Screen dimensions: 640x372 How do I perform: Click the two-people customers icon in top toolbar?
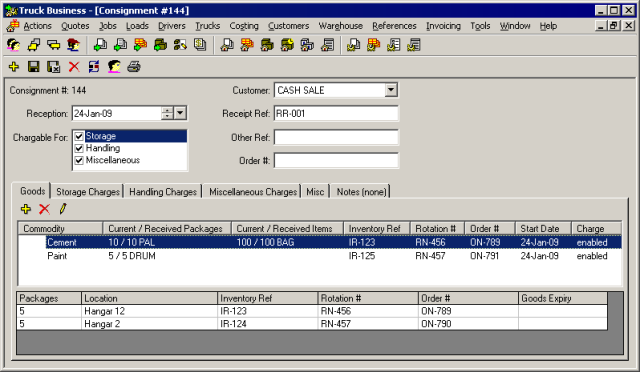(x=13, y=45)
